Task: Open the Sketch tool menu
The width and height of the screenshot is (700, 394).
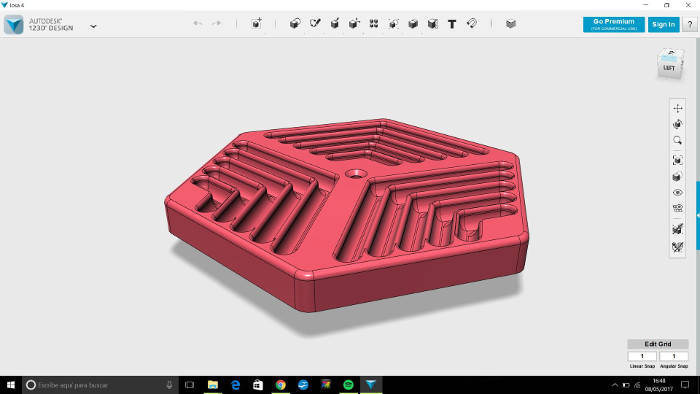Action: coord(315,23)
